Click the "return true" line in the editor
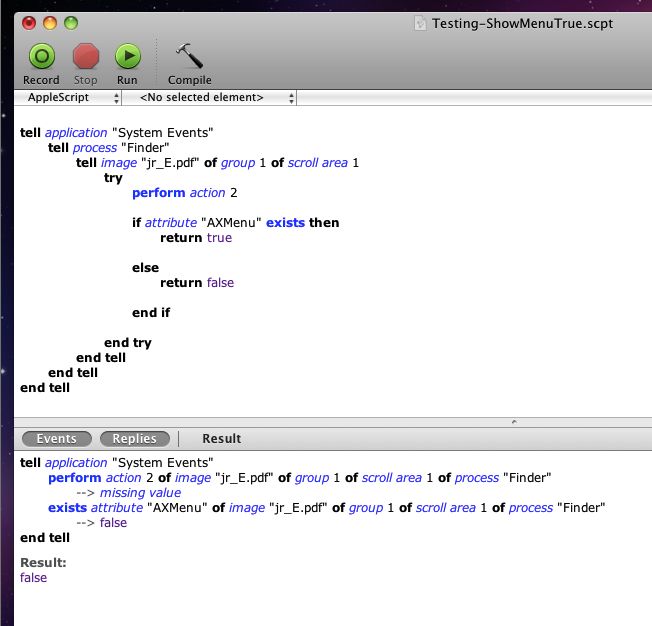 pos(195,238)
